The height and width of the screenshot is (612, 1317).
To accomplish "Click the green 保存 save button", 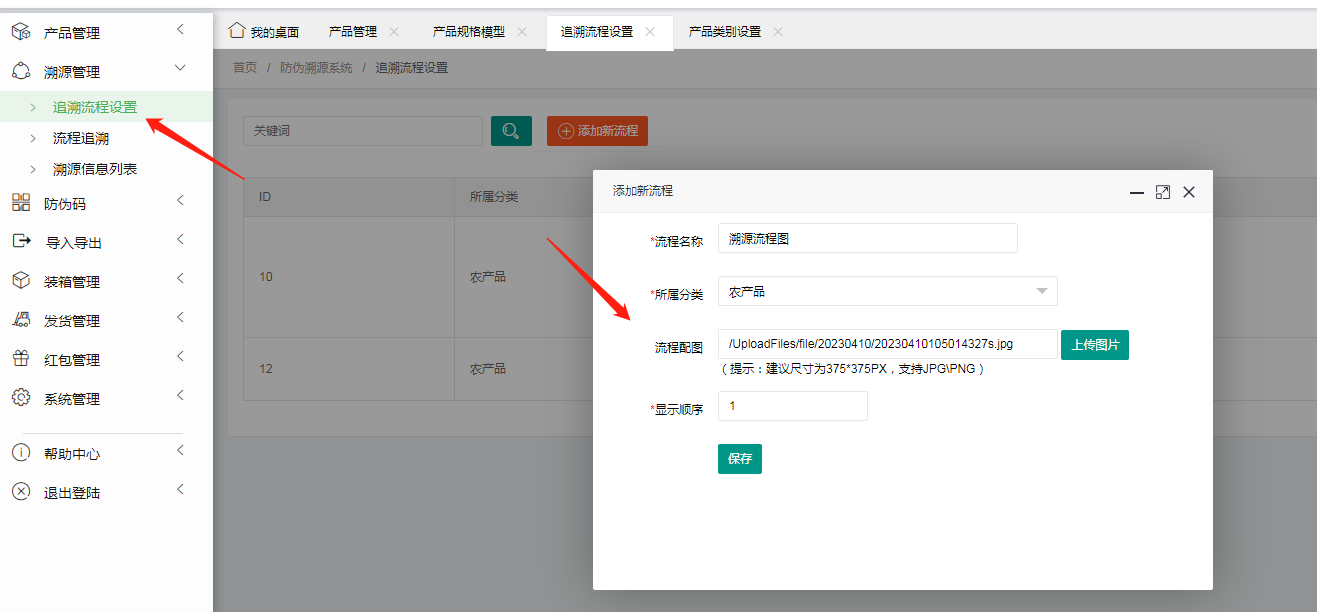I will (x=739, y=459).
